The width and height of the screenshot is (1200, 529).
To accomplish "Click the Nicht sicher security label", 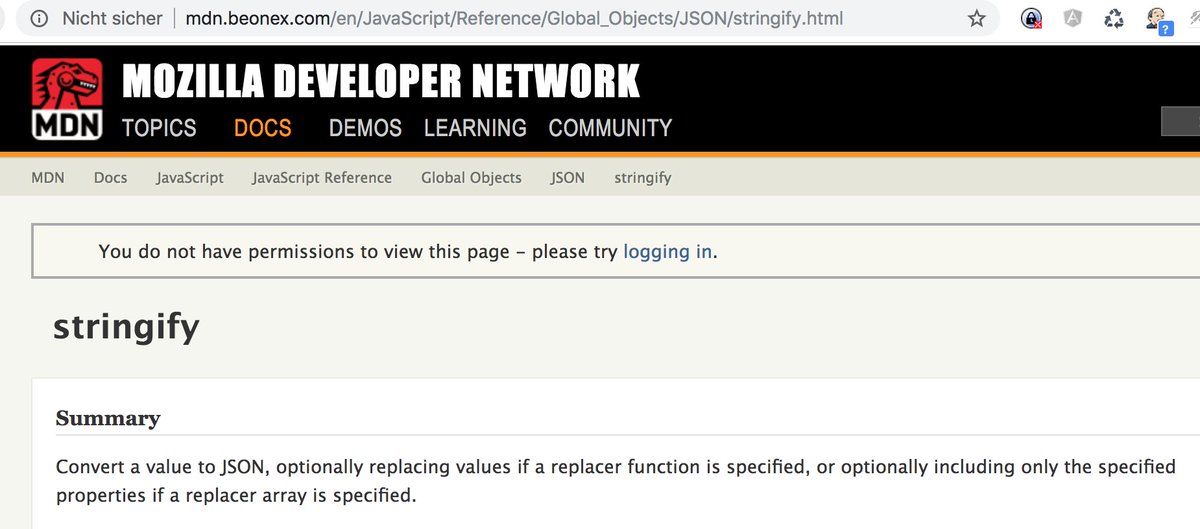I will (110, 18).
